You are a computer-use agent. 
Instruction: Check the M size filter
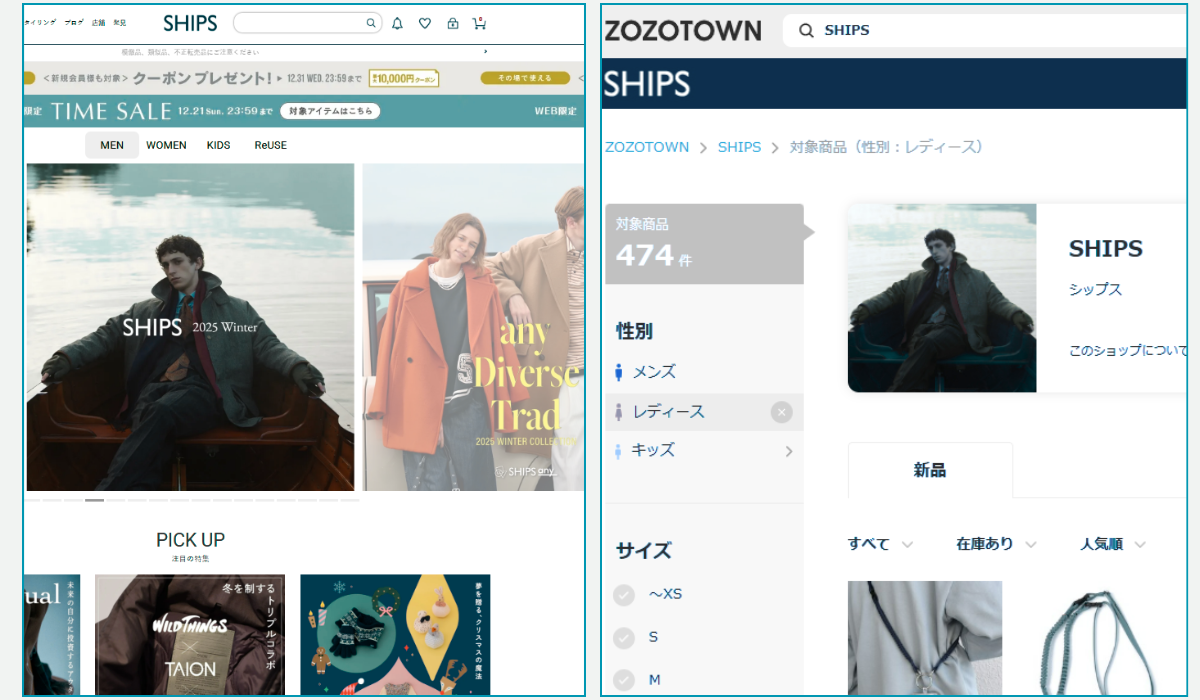tap(624, 680)
